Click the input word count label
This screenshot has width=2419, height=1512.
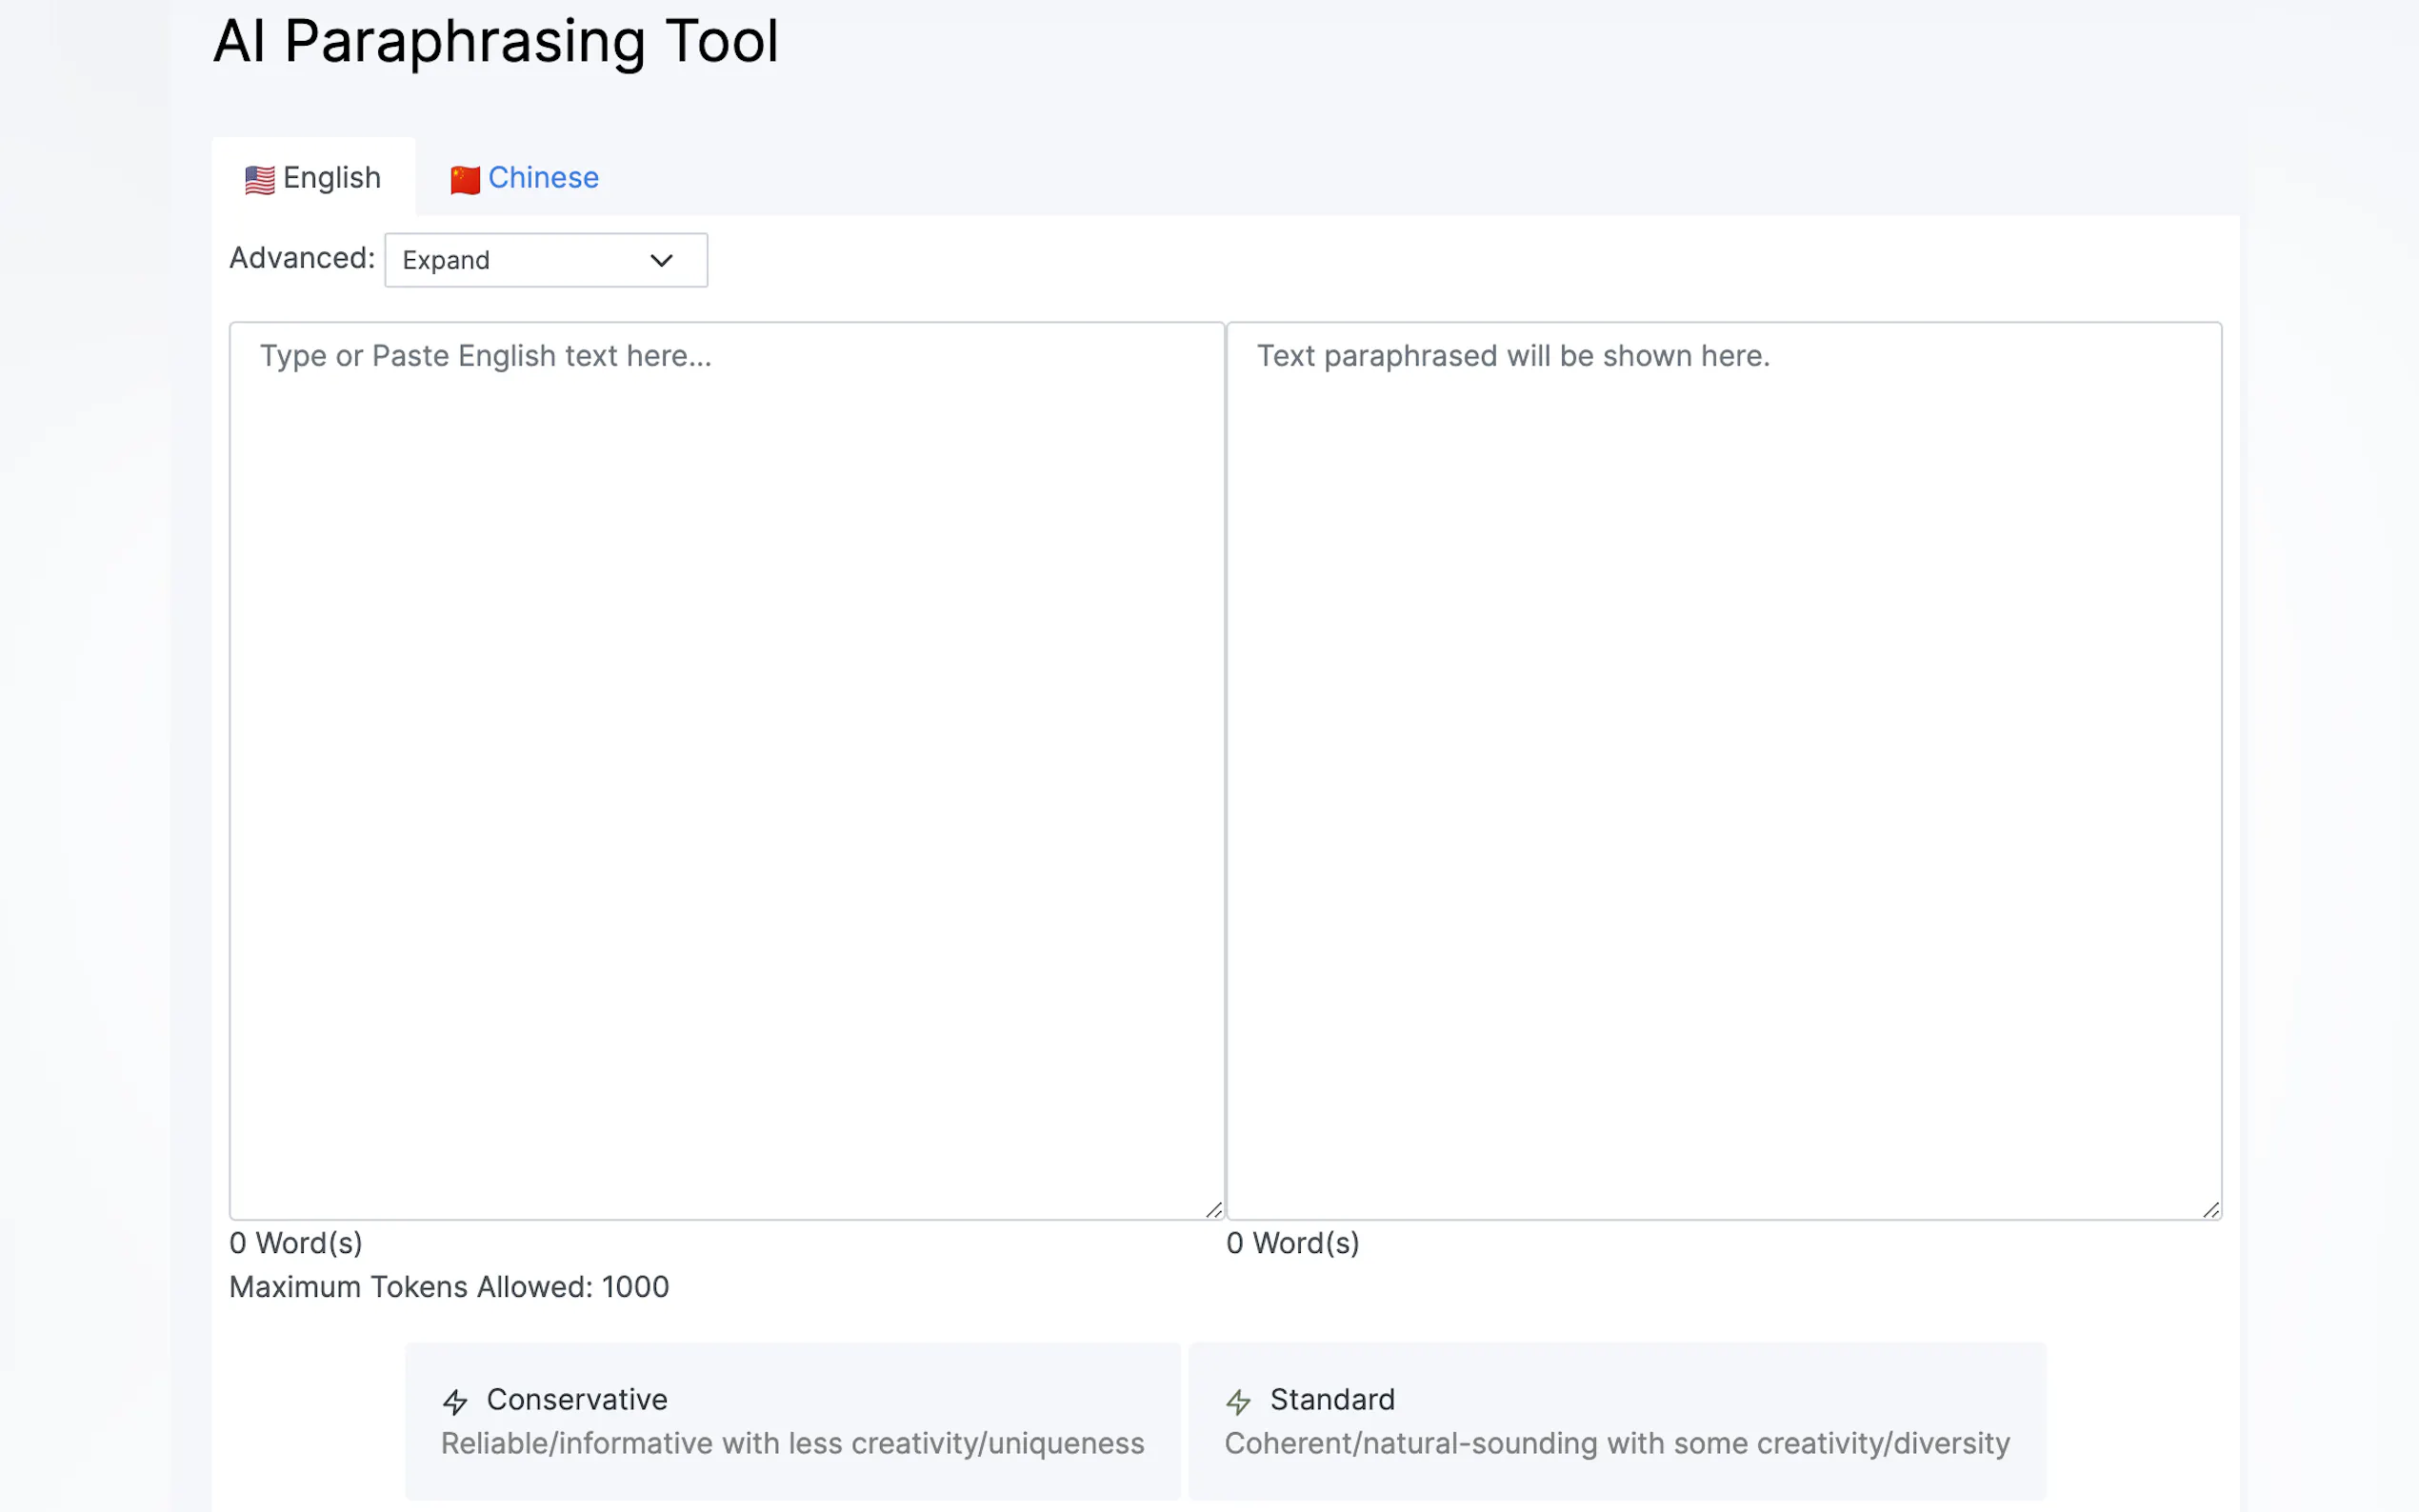(296, 1243)
